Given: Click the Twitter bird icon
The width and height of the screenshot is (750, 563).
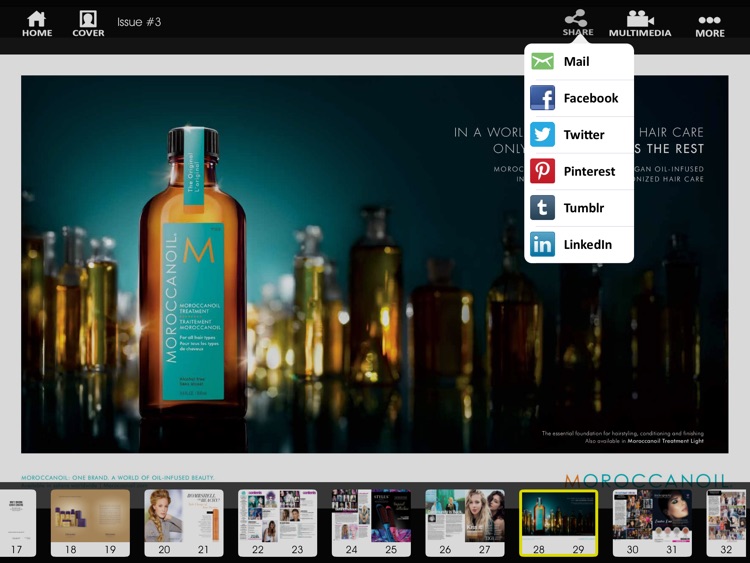Looking at the screenshot, I should coord(542,134).
